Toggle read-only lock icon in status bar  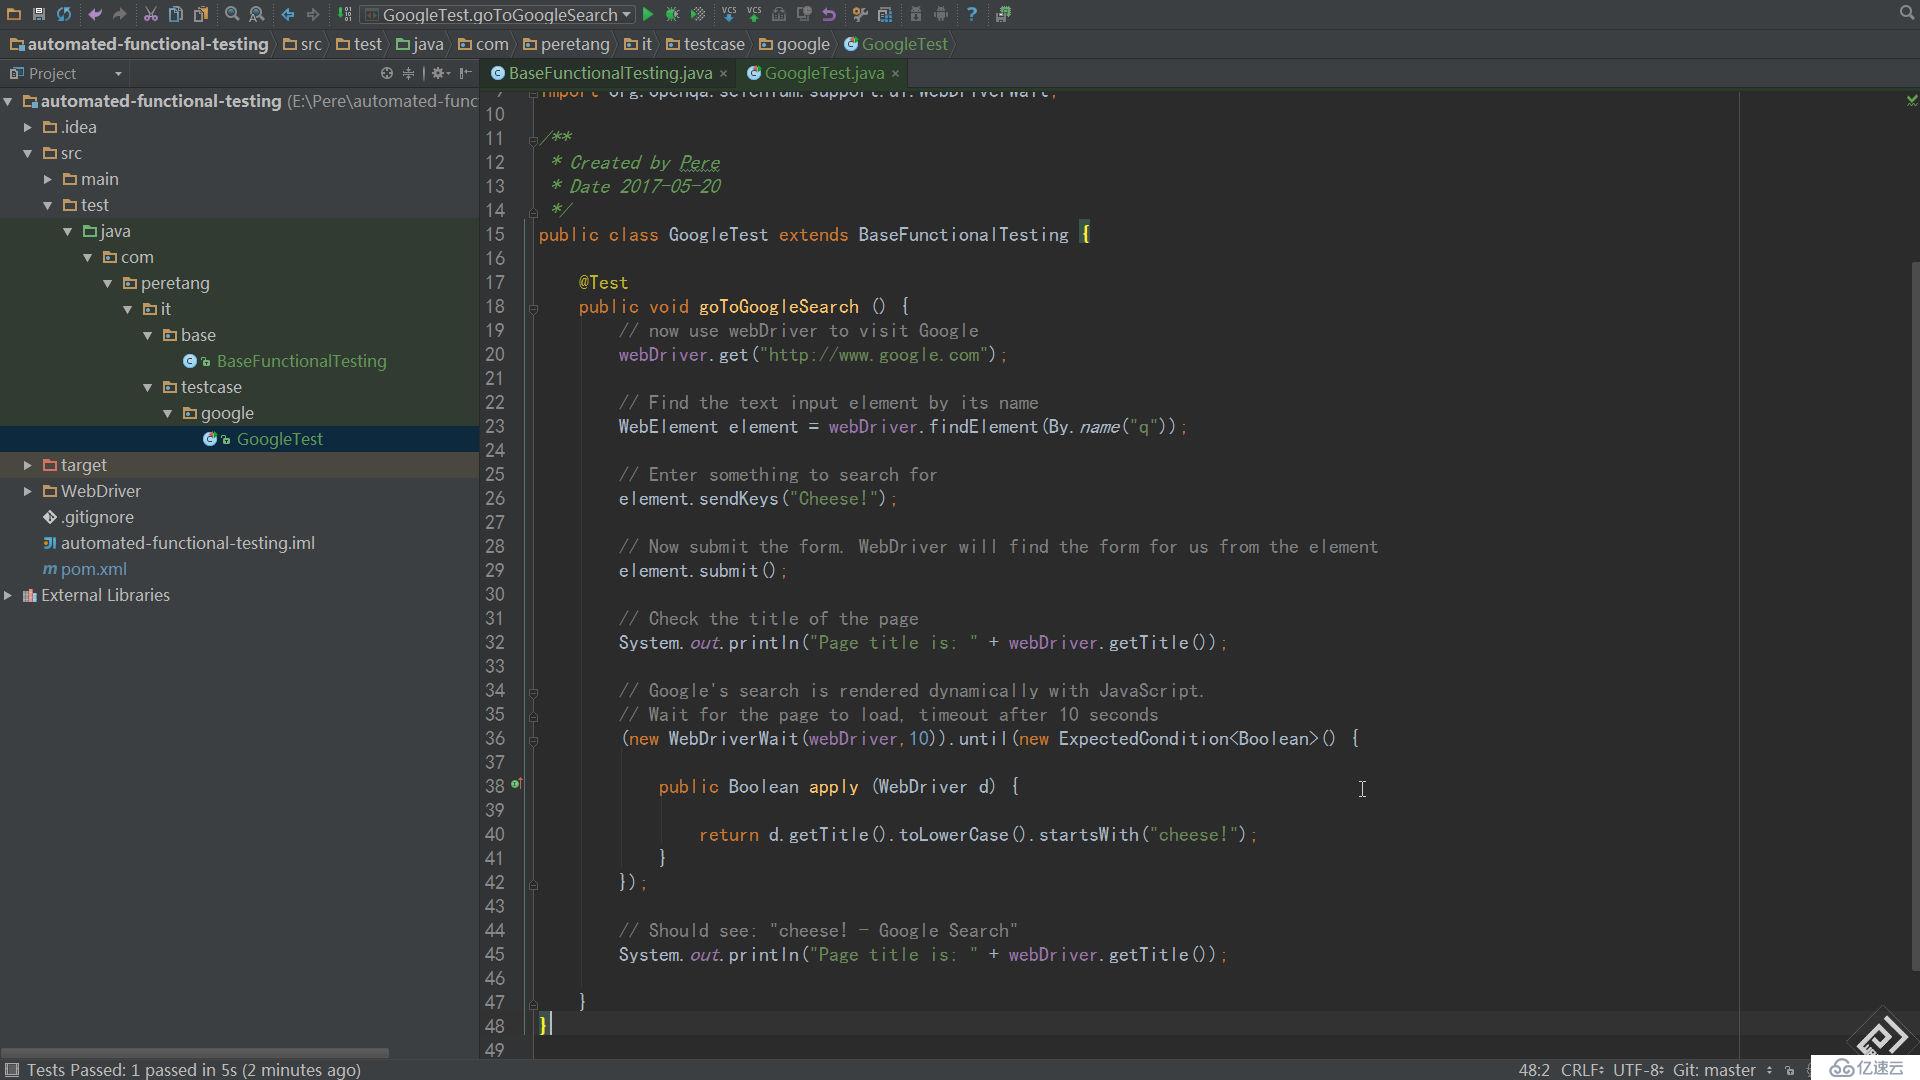(x=1790, y=1070)
